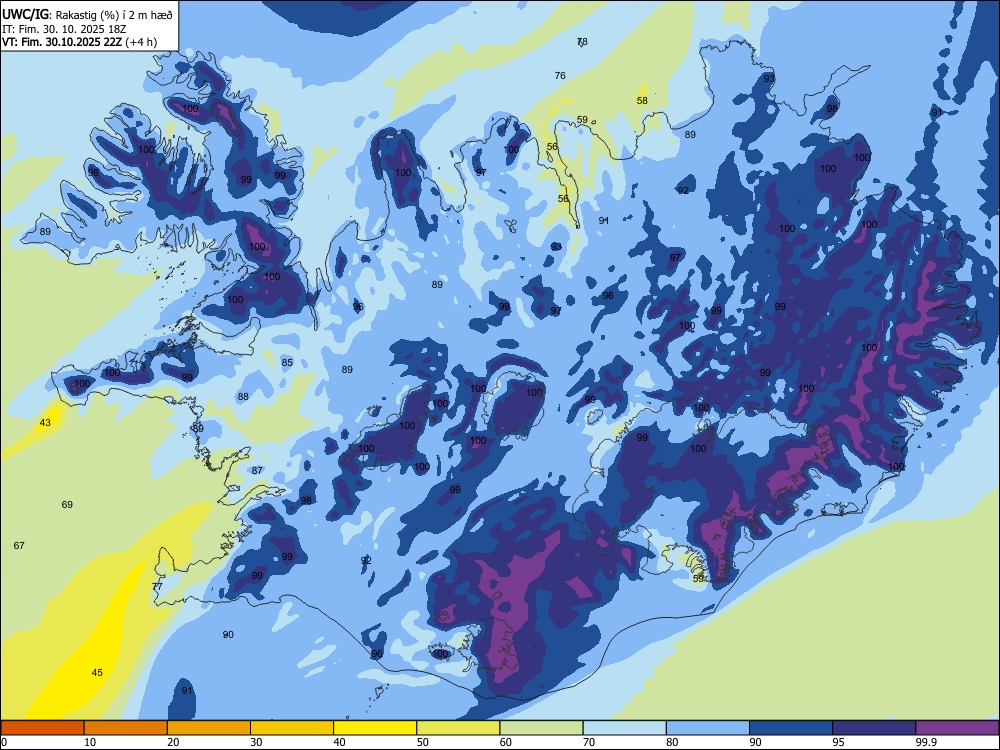Screen dimensions: 1000x750
Task: Click the 'Rakastig (%) í 2 m hæð' text
Action: tap(113, 15)
